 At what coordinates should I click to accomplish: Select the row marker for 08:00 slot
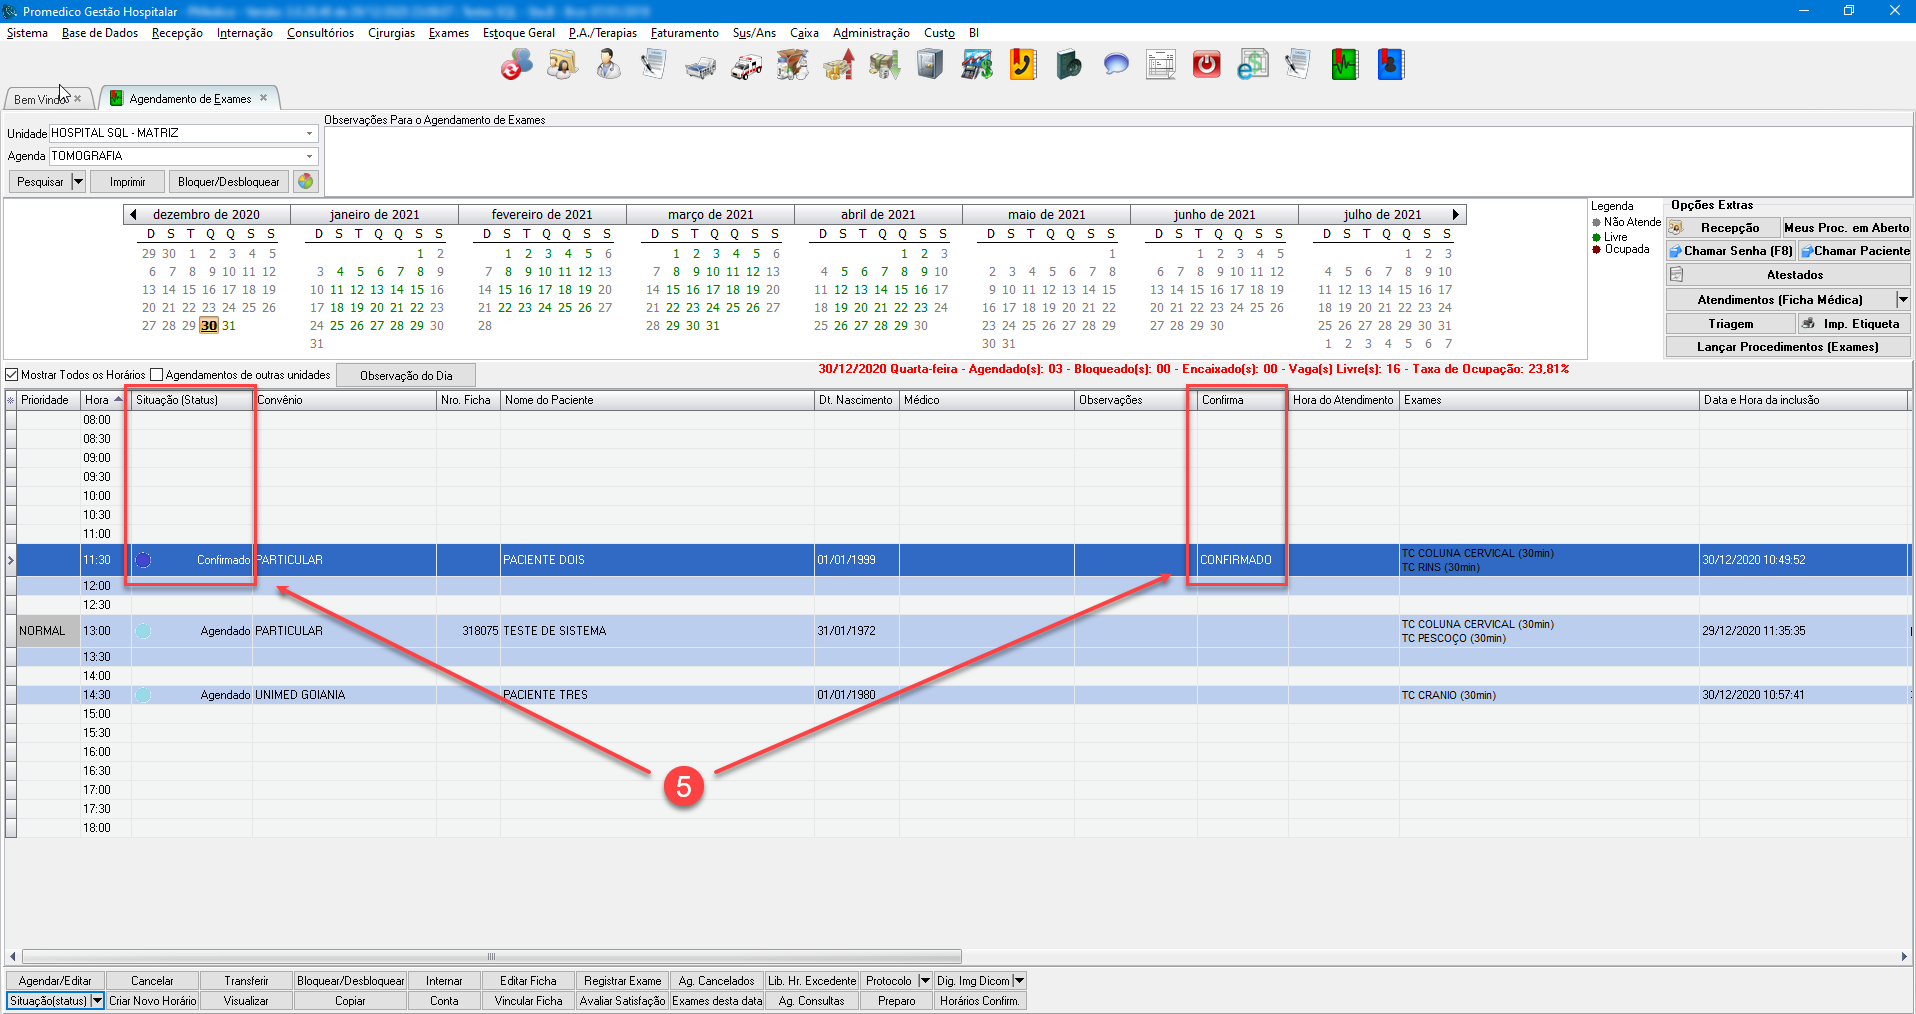[x=11, y=420]
